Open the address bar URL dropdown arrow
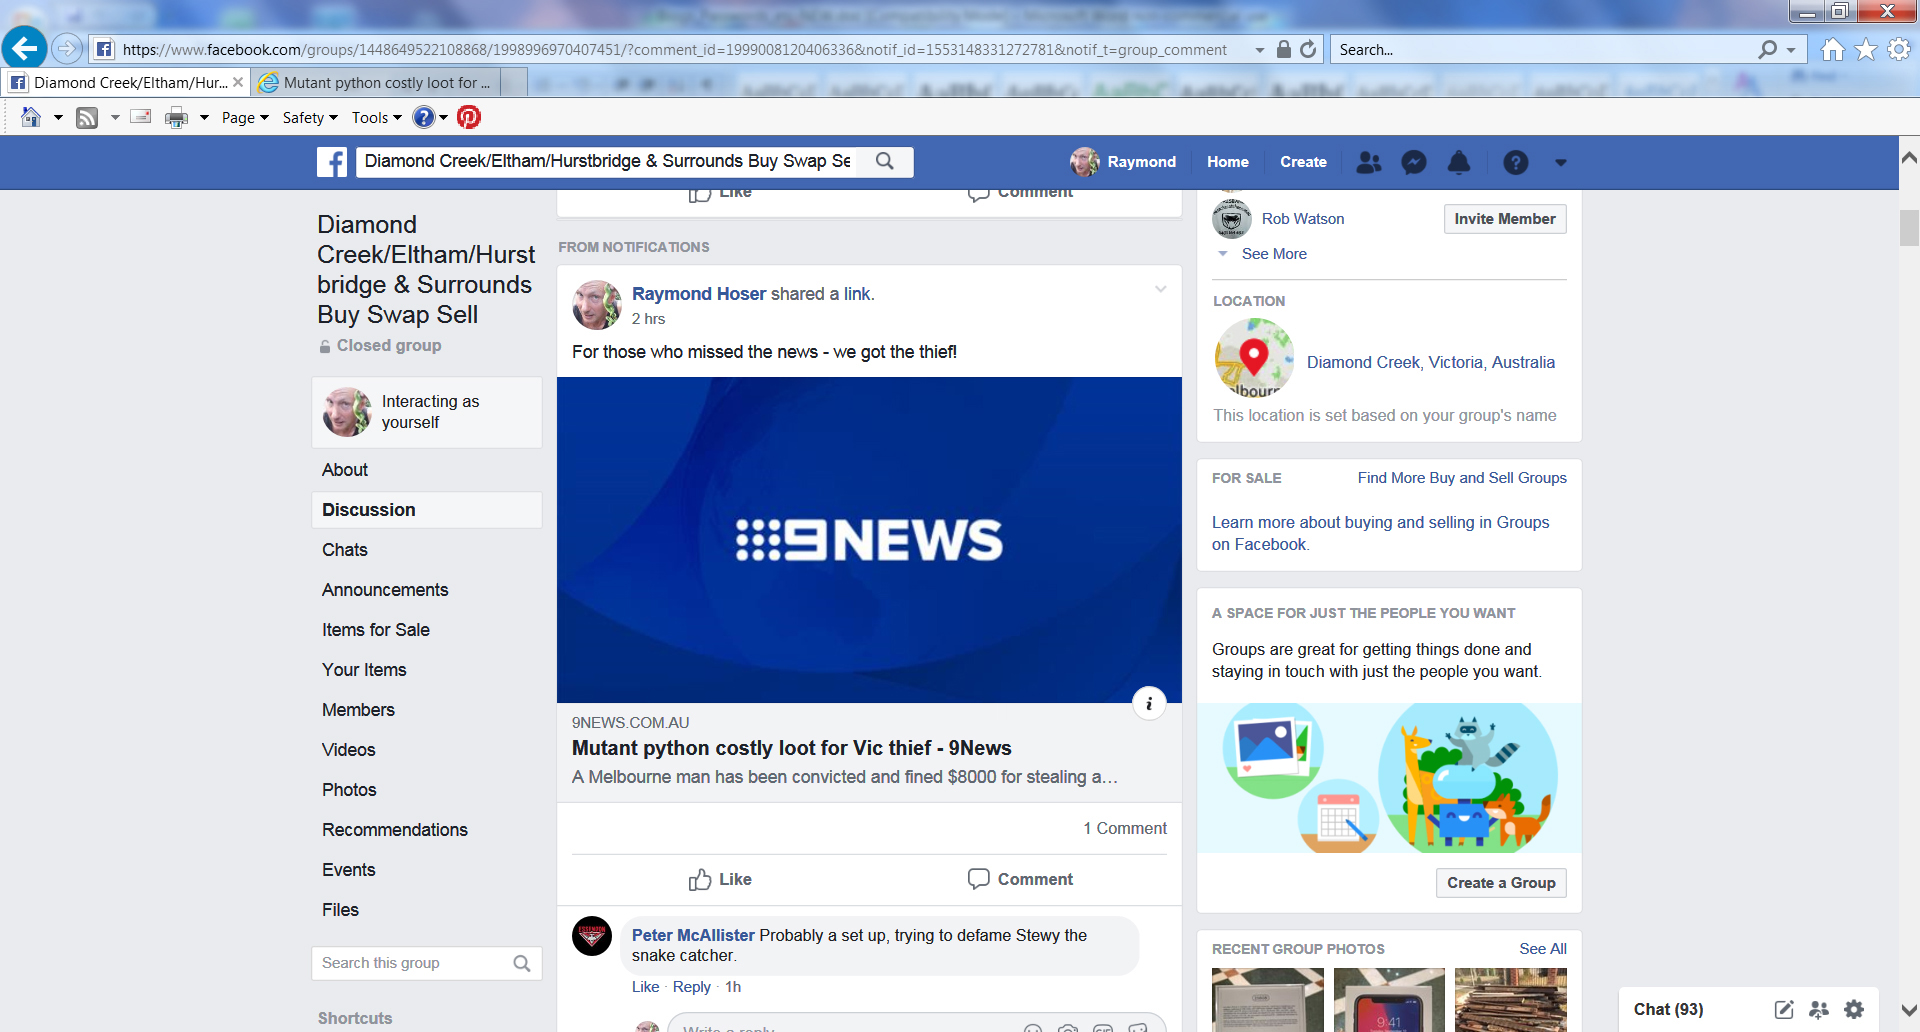This screenshot has width=1920, height=1032. click(x=1260, y=50)
